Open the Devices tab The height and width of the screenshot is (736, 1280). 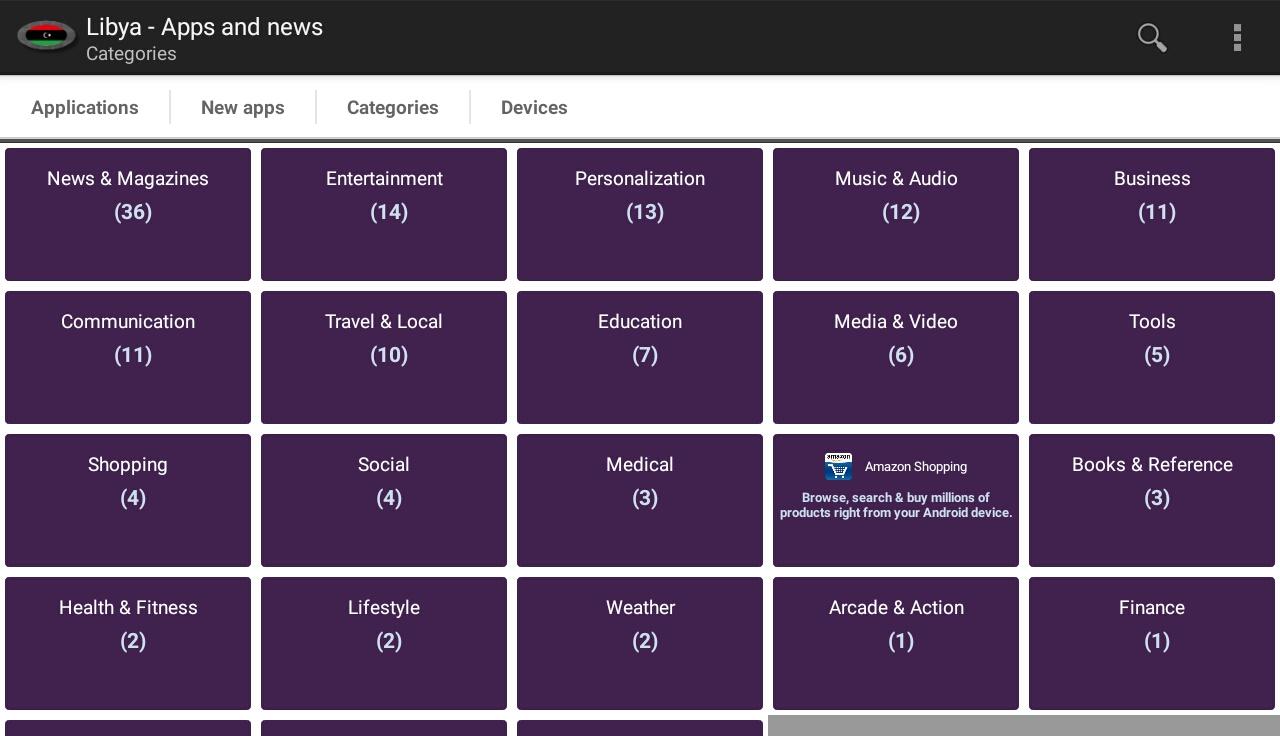[534, 107]
